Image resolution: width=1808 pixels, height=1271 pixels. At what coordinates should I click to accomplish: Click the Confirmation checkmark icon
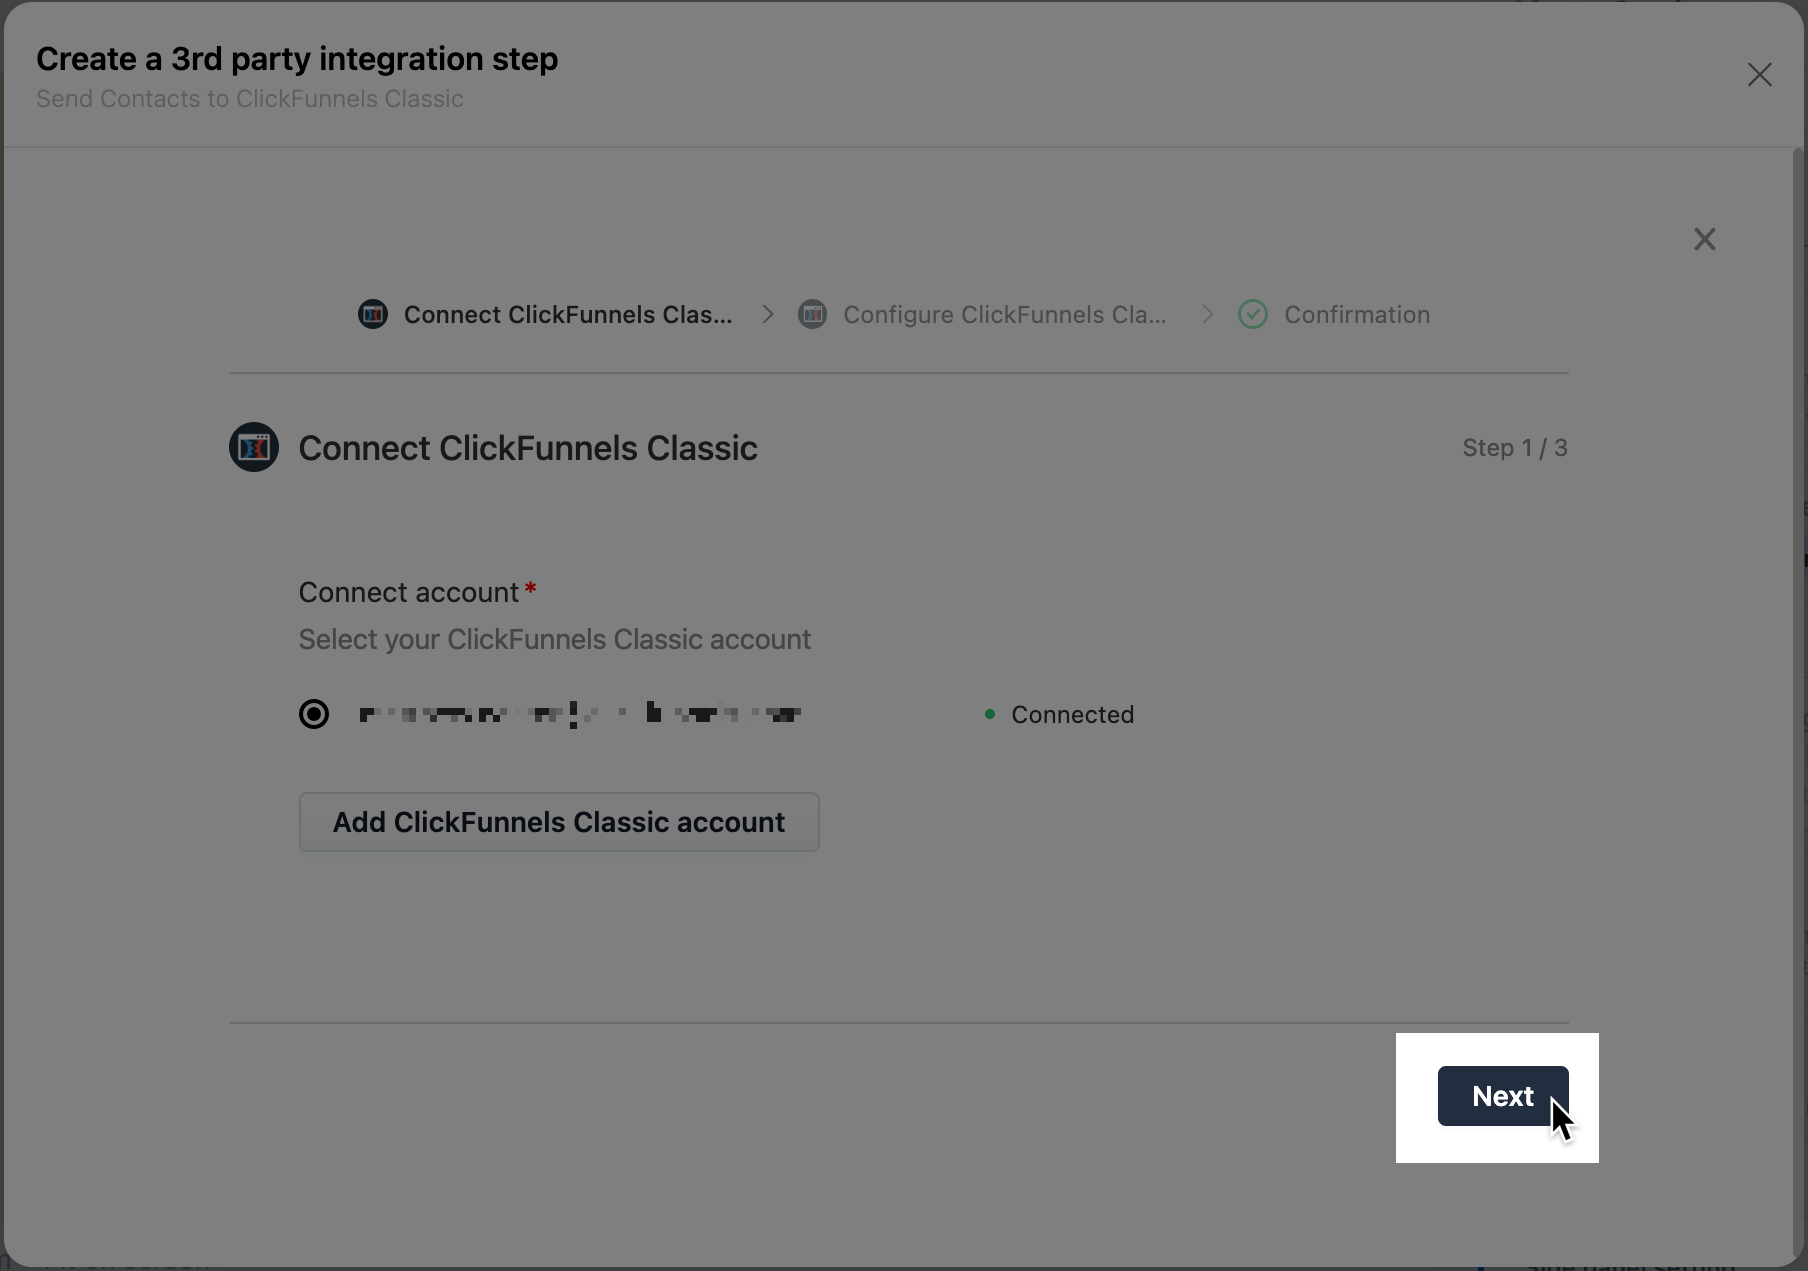click(x=1253, y=315)
